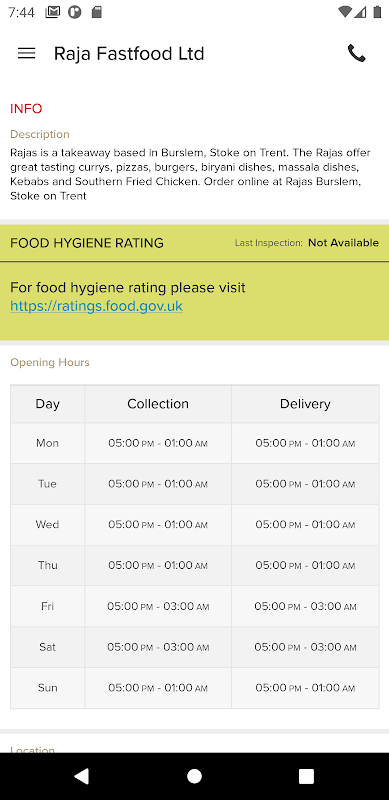Viewport: 389px width, 800px height.
Task: Tap the Day column header
Action: click(47, 404)
